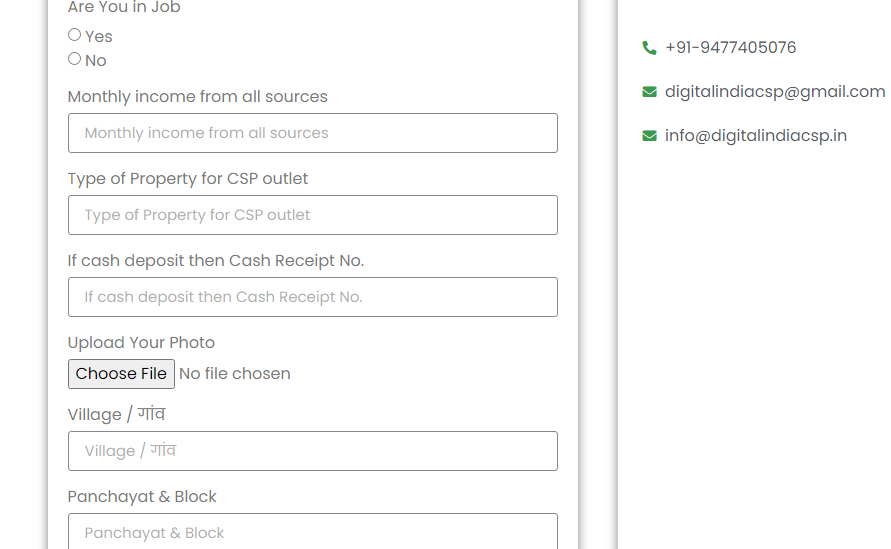The width and height of the screenshot is (891, 549).
Task: Open the digitalindiacsp@gmail.com email link
Action: pos(775,92)
